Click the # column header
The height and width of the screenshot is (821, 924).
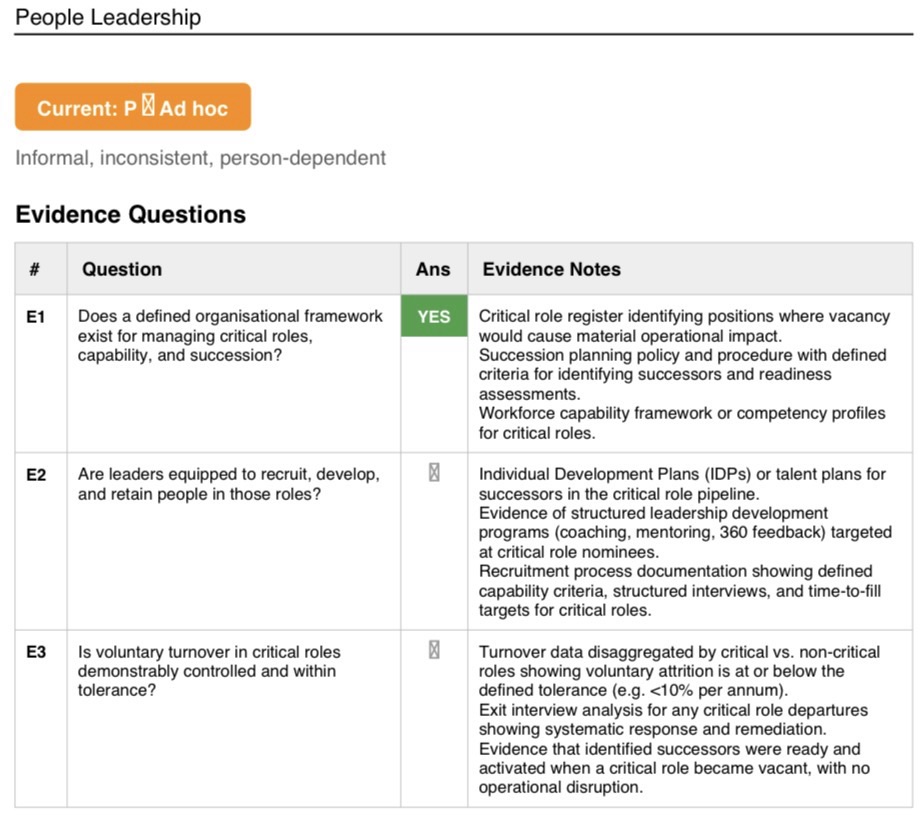pos(35,269)
